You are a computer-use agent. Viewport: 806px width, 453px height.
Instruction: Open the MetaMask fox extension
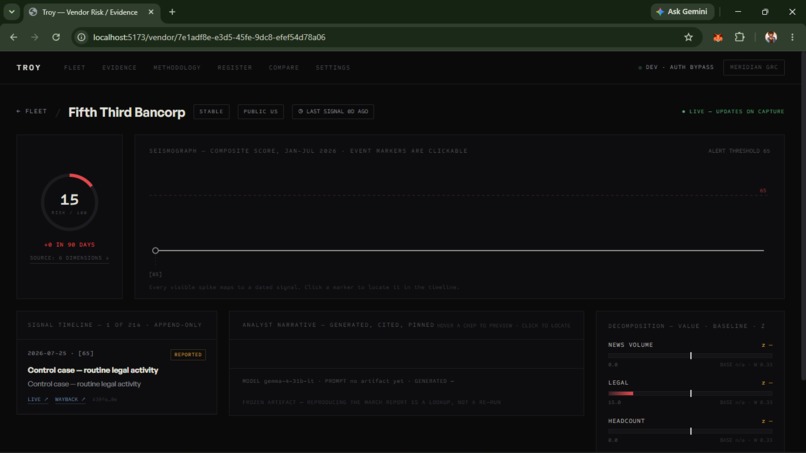718,37
